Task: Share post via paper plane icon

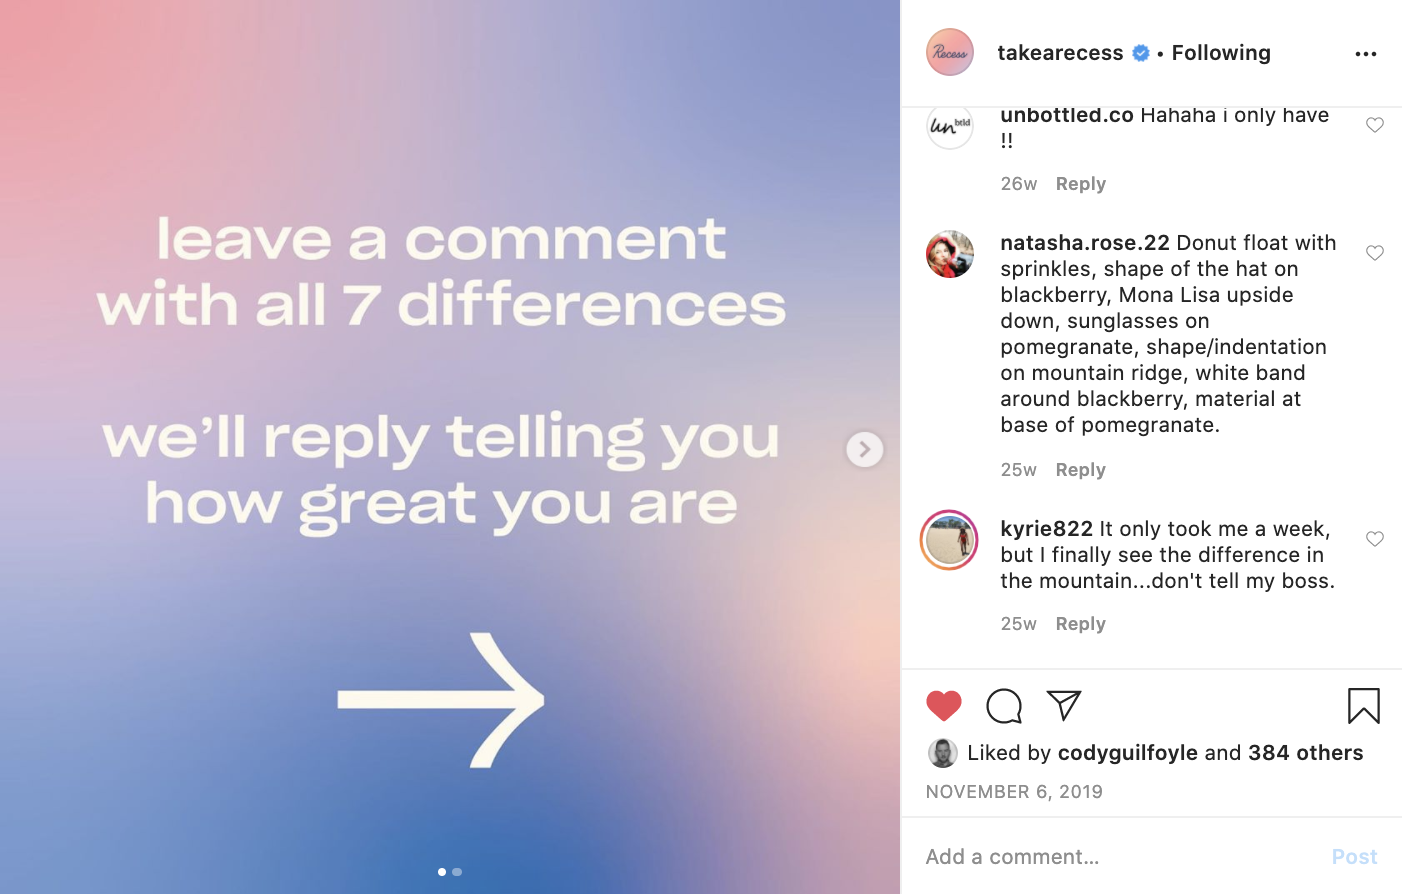Action: (x=1064, y=705)
